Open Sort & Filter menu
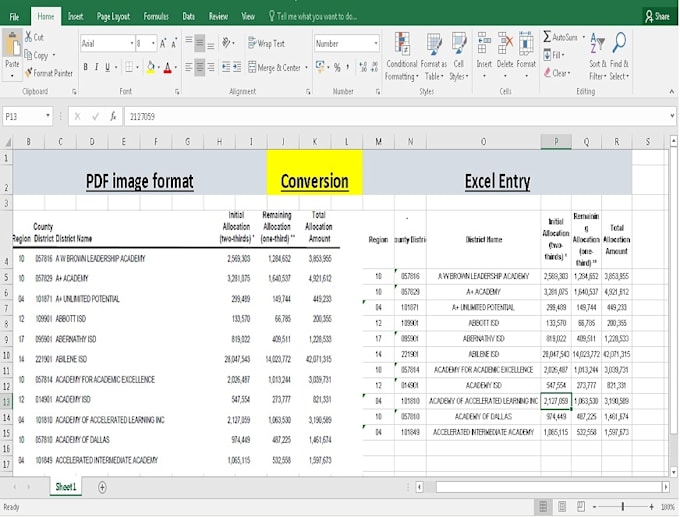The width and height of the screenshot is (680, 517). click(x=598, y=56)
